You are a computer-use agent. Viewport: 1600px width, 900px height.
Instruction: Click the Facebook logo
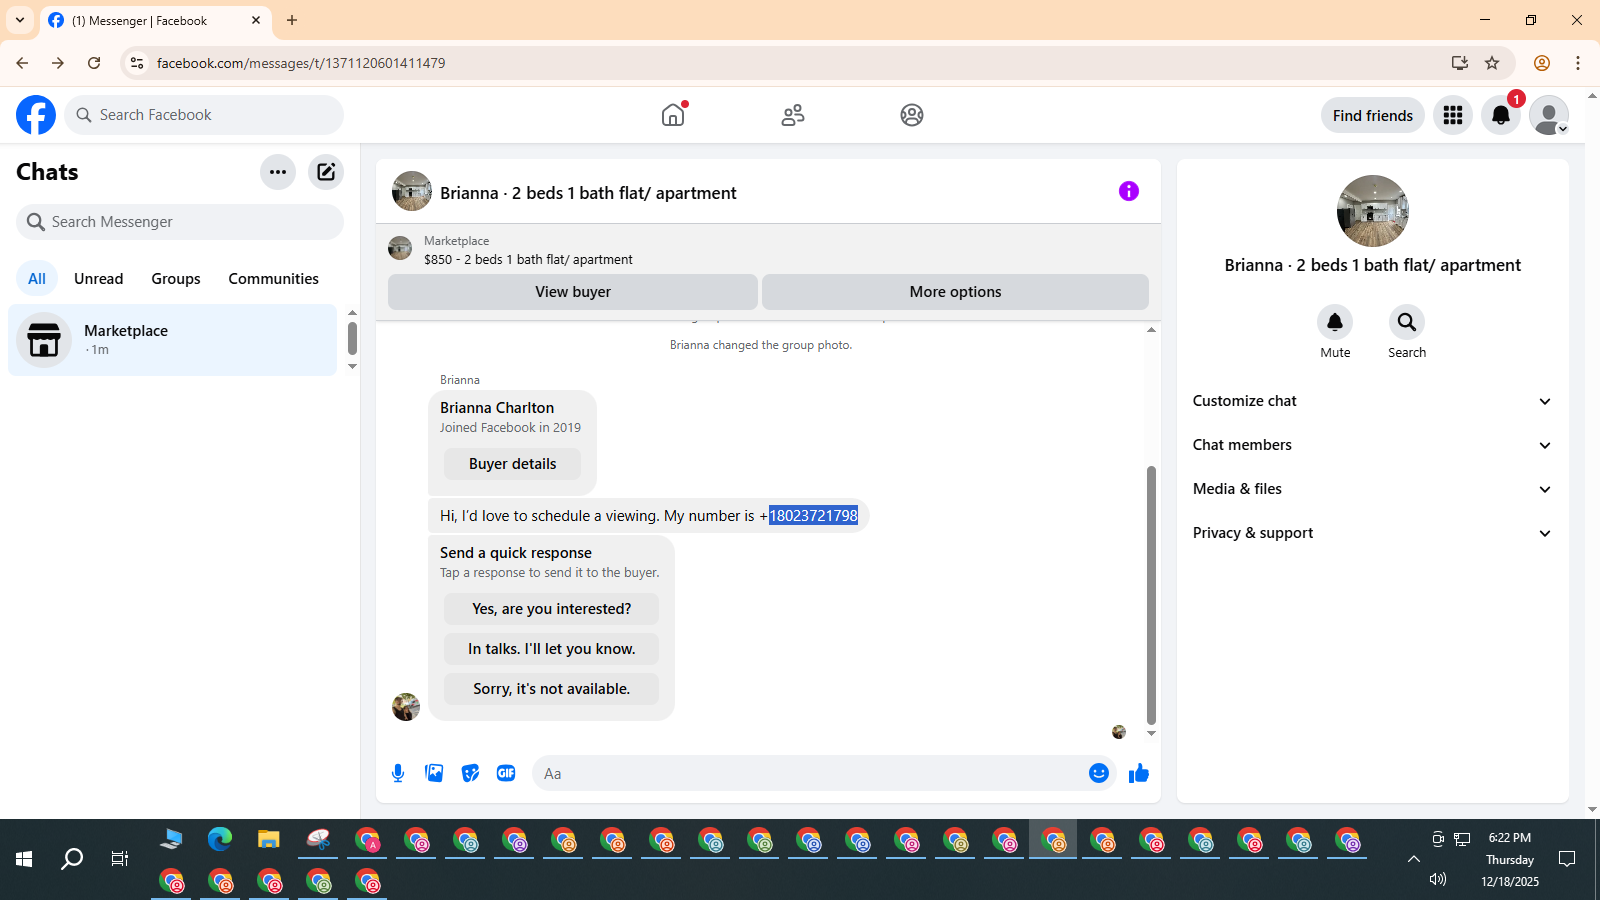click(x=36, y=115)
